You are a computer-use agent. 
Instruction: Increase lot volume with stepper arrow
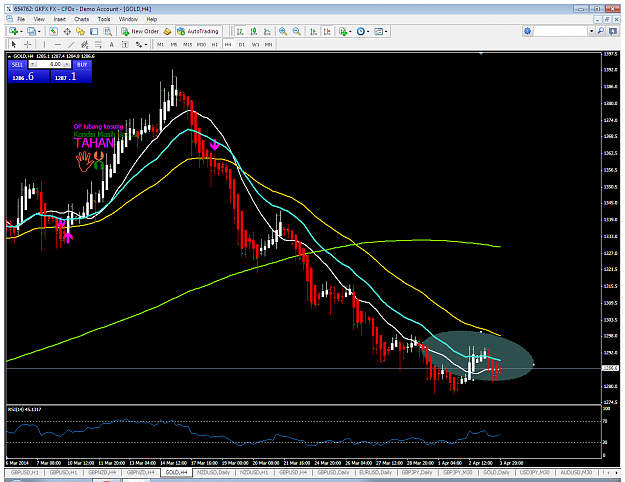point(67,65)
